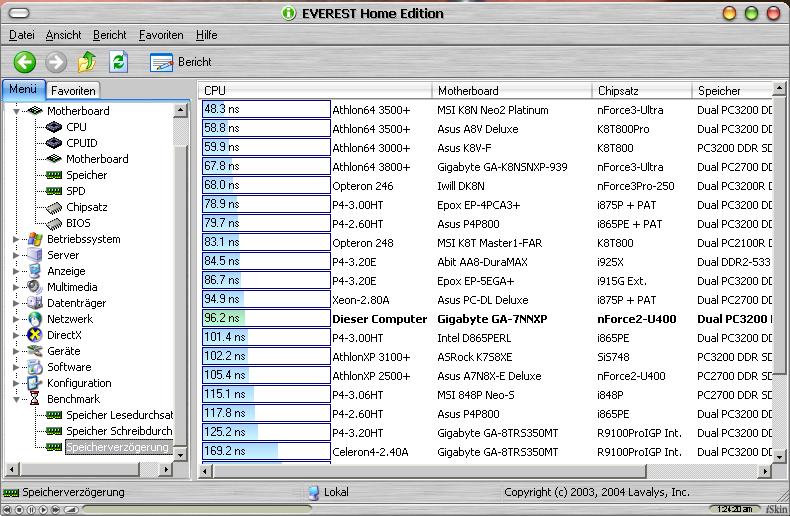Open the Favoriten menu in menu bar
Screen dimensions: 790x516
161,35
